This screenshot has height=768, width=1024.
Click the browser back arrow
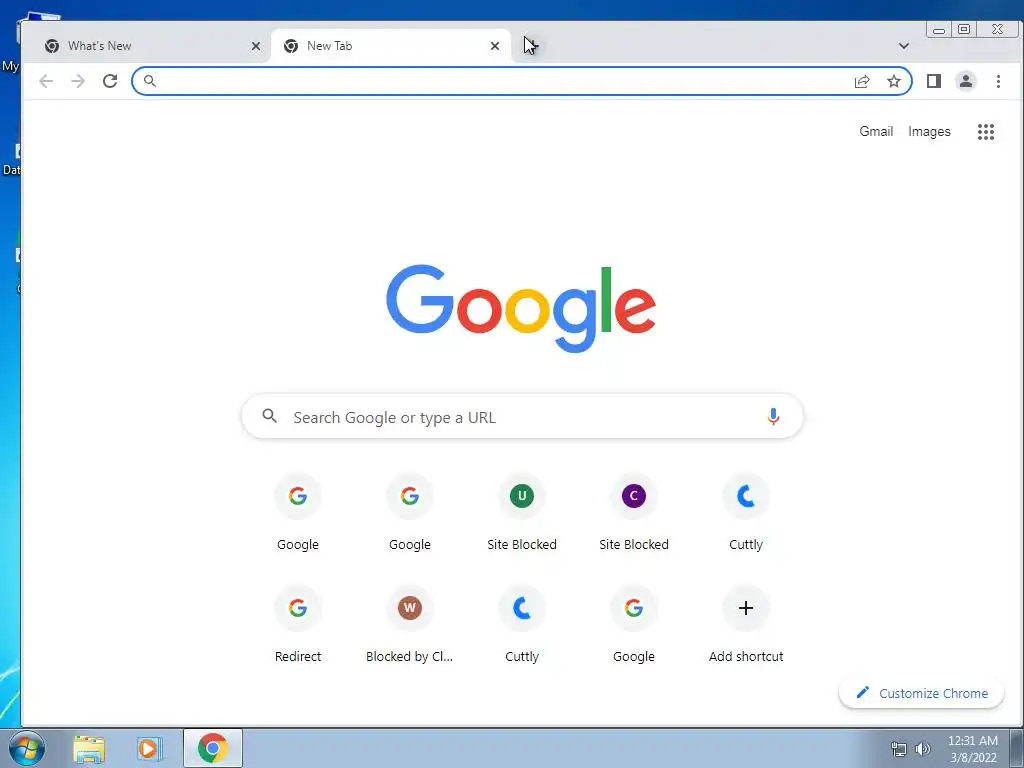tap(46, 81)
